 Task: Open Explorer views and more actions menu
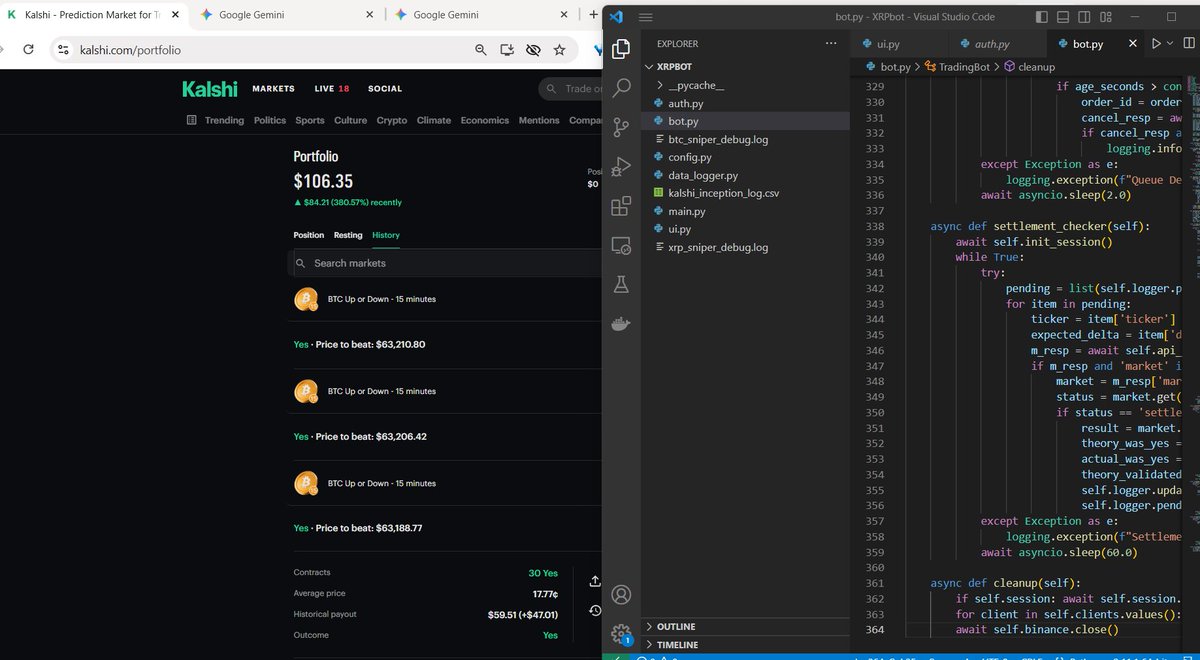(831, 44)
